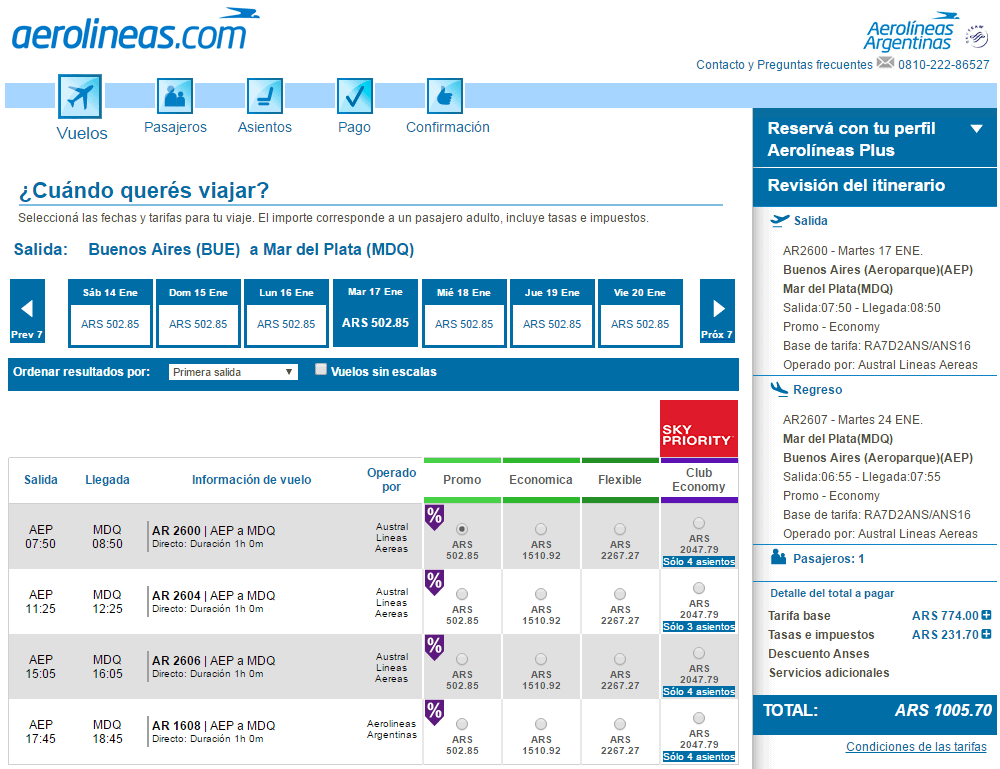Click the Salida column header
The image size is (1000, 769).
coord(41,480)
